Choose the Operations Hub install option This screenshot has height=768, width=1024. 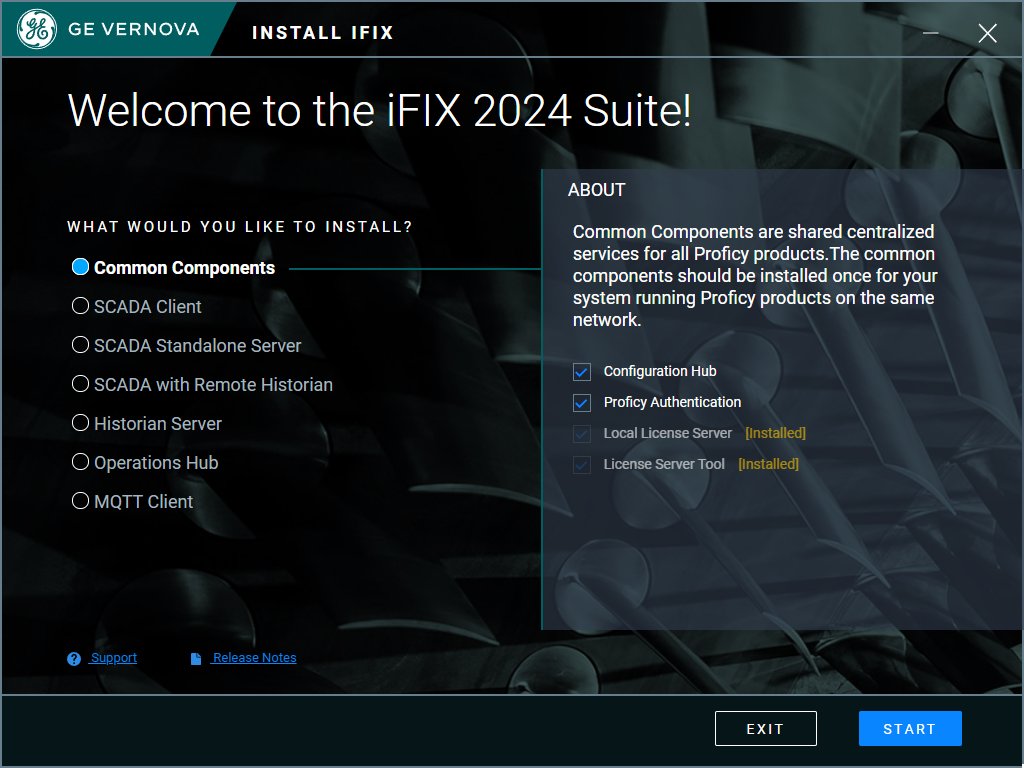80,462
